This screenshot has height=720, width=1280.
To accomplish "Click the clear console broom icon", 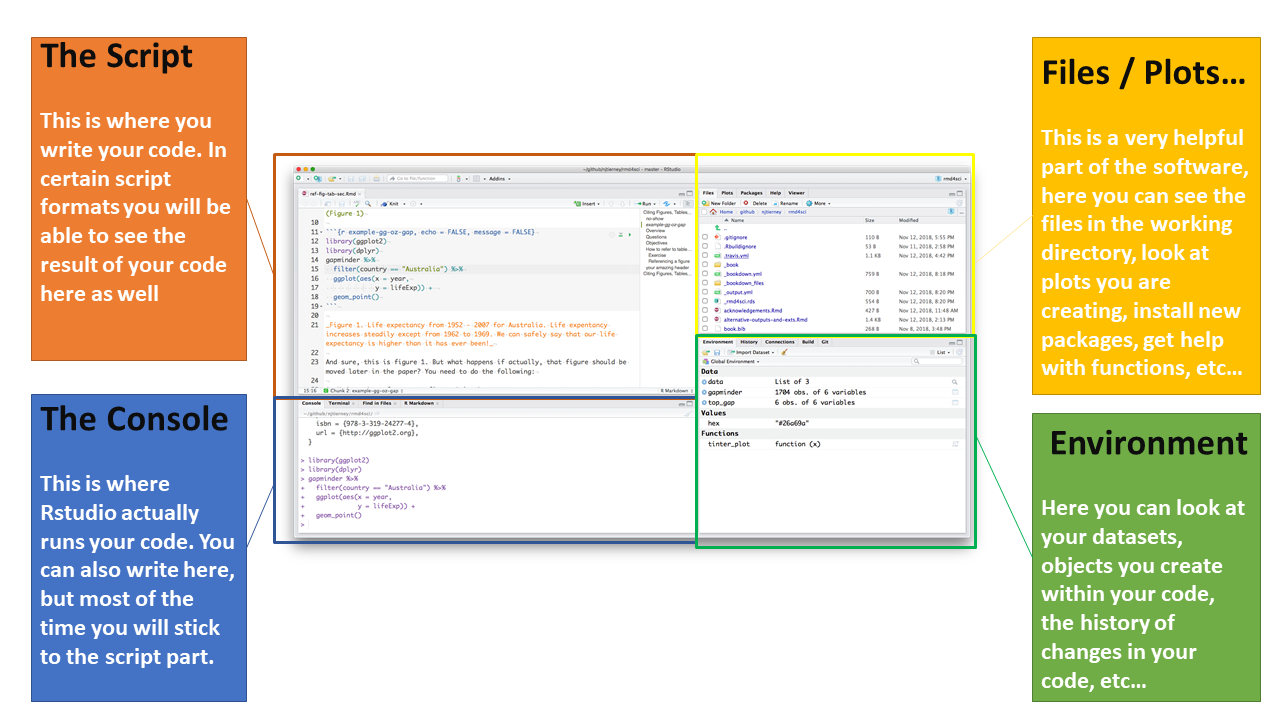I will pyautogui.click(x=688, y=412).
